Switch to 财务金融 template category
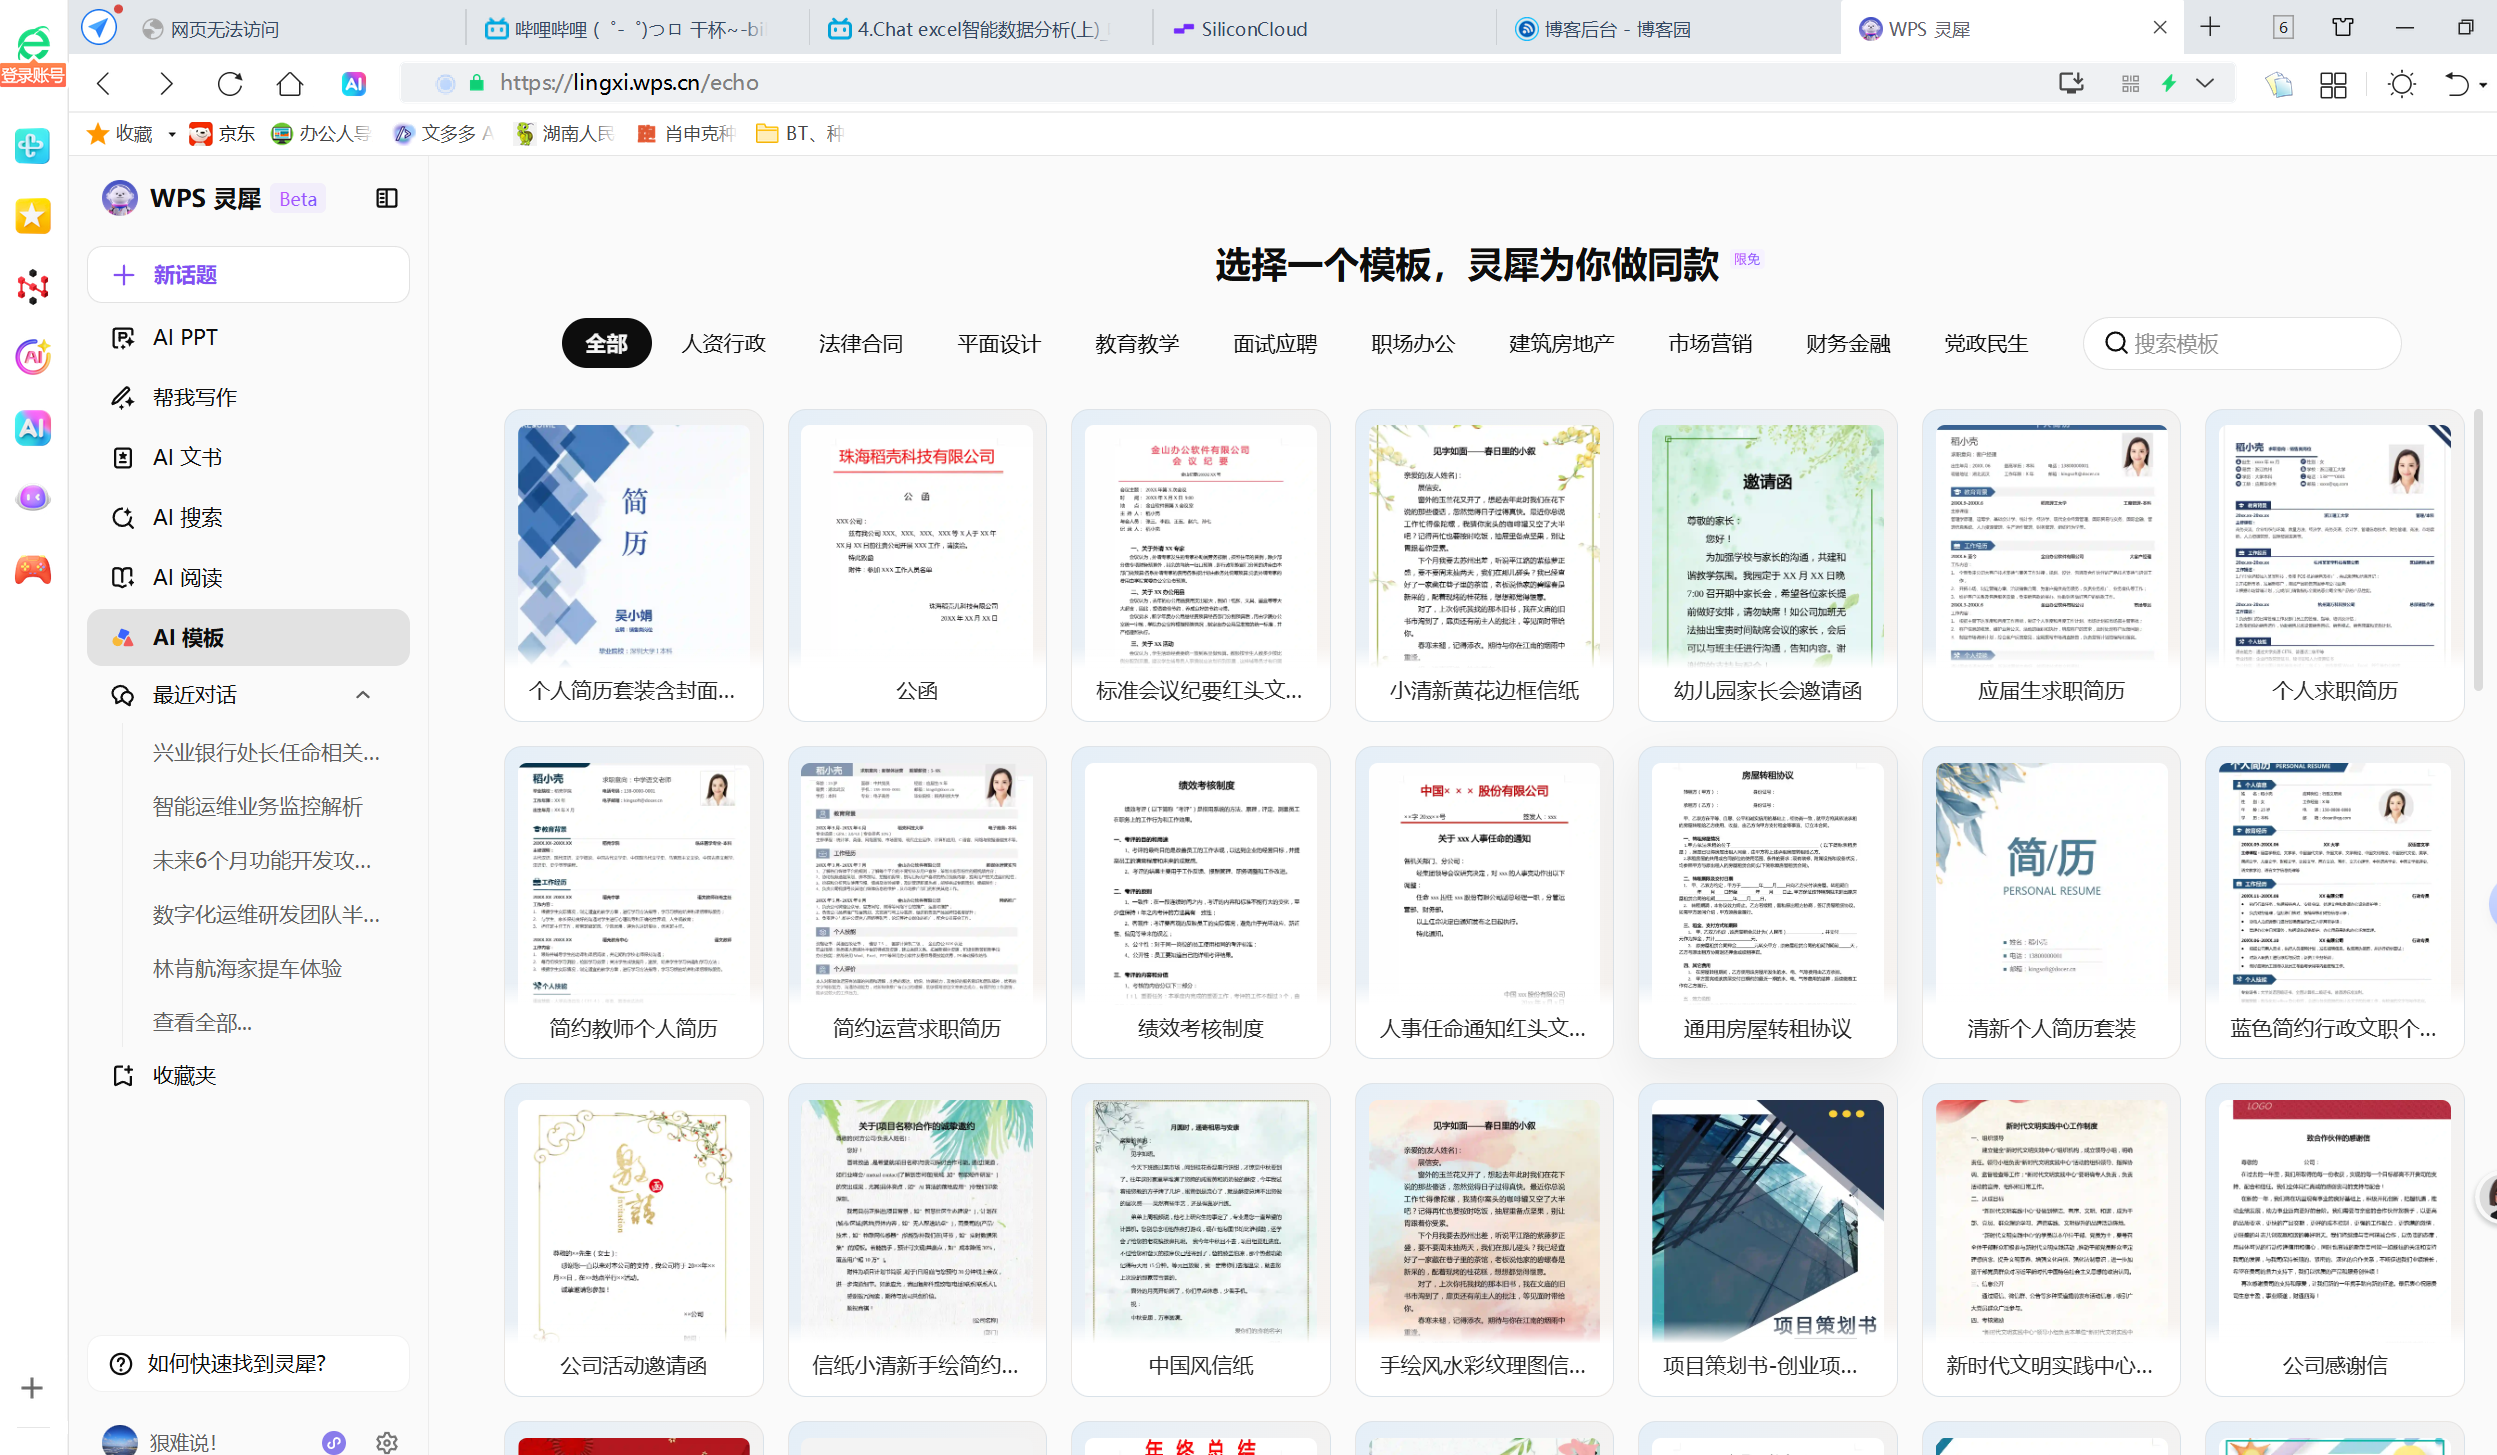 click(x=1847, y=343)
